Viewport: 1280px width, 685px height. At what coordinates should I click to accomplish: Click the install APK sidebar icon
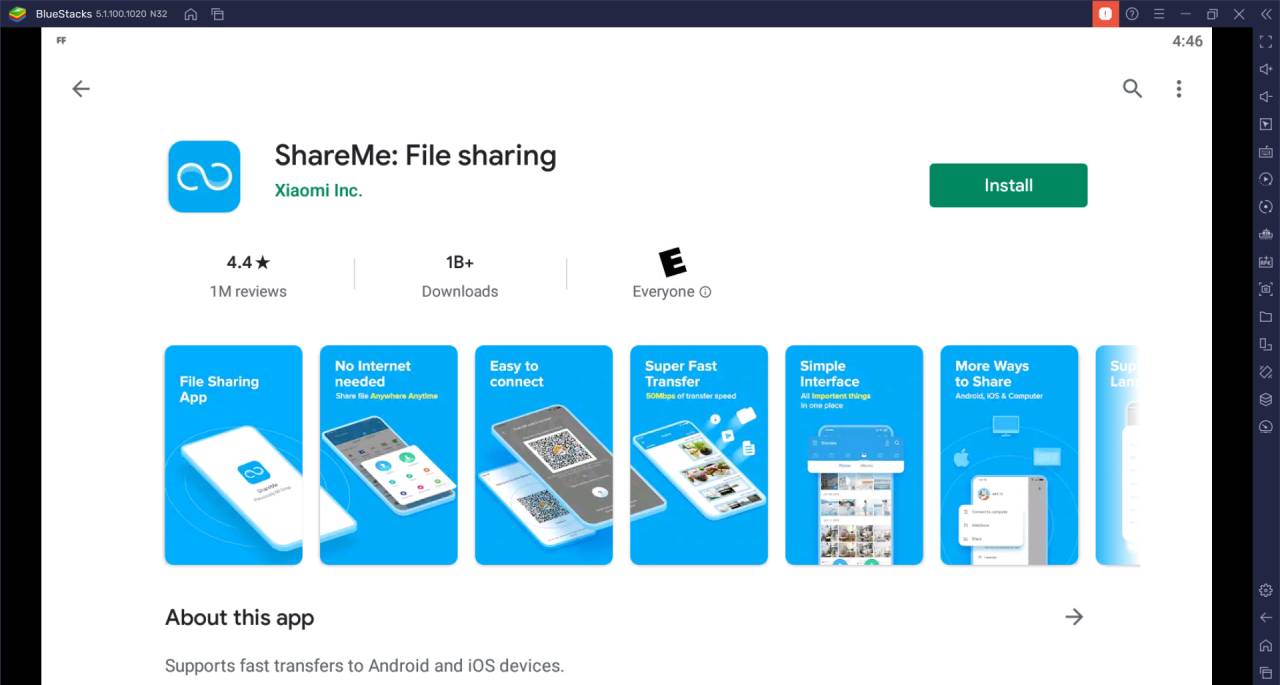tap(1266, 261)
